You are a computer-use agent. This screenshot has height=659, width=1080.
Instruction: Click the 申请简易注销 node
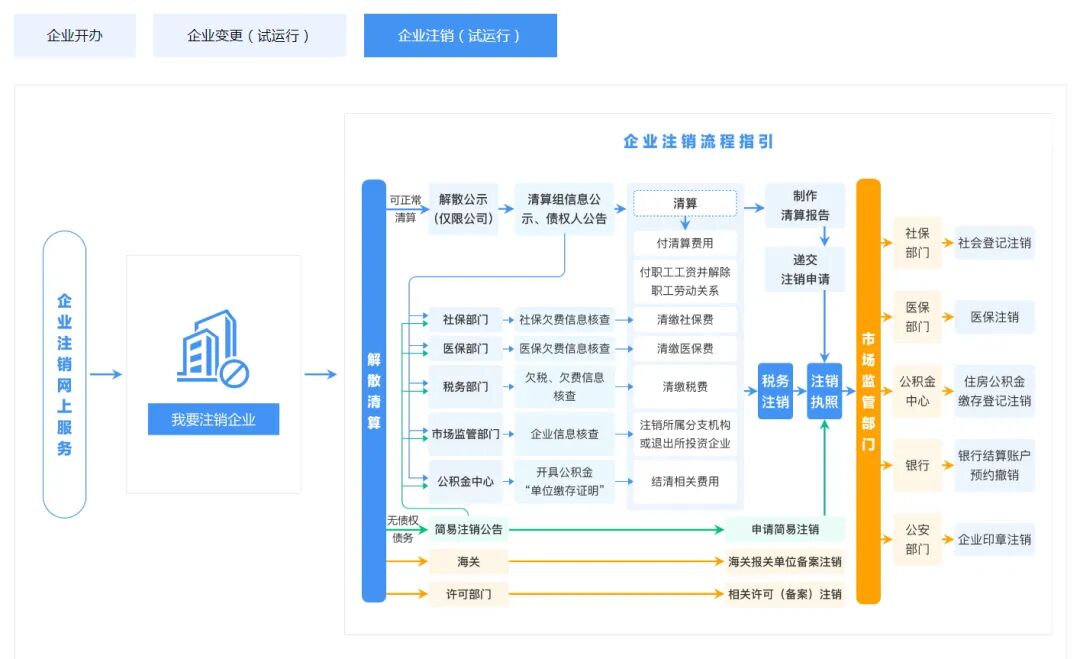pyautogui.click(x=784, y=528)
